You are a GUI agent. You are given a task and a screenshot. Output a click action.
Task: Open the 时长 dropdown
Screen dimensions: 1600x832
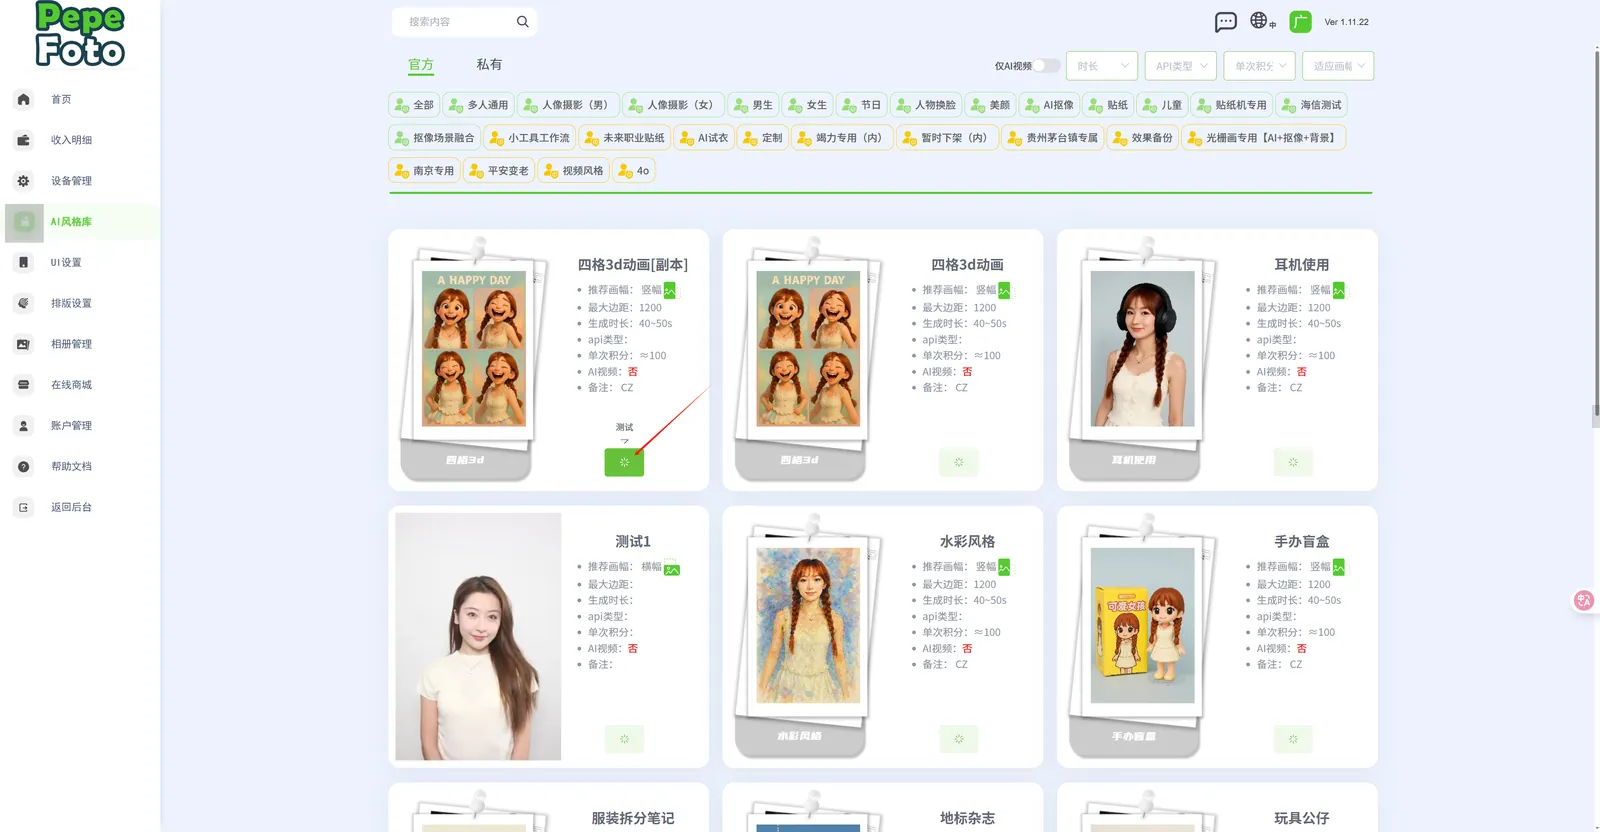pos(1102,66)
